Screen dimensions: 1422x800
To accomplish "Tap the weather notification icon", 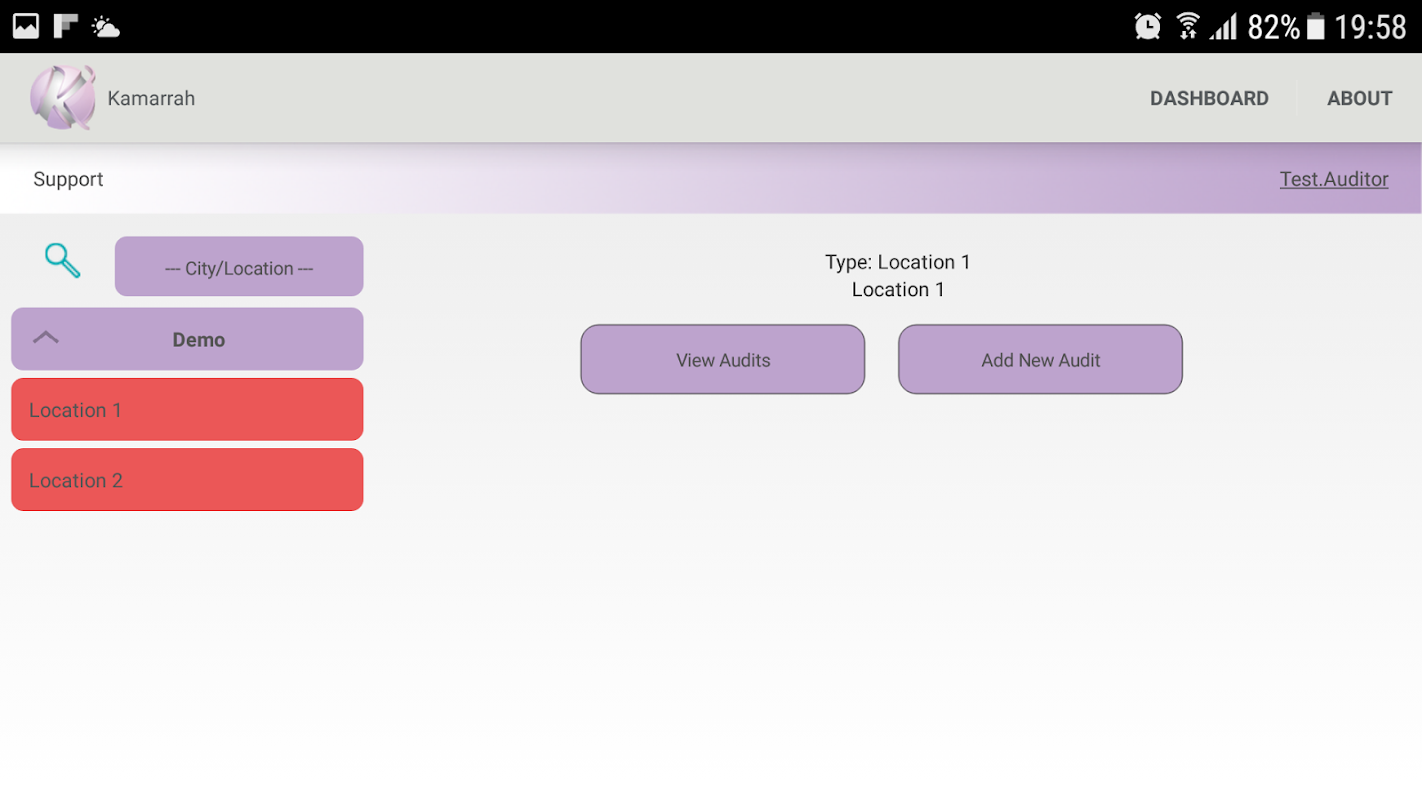I will click(x=105, y=27).
